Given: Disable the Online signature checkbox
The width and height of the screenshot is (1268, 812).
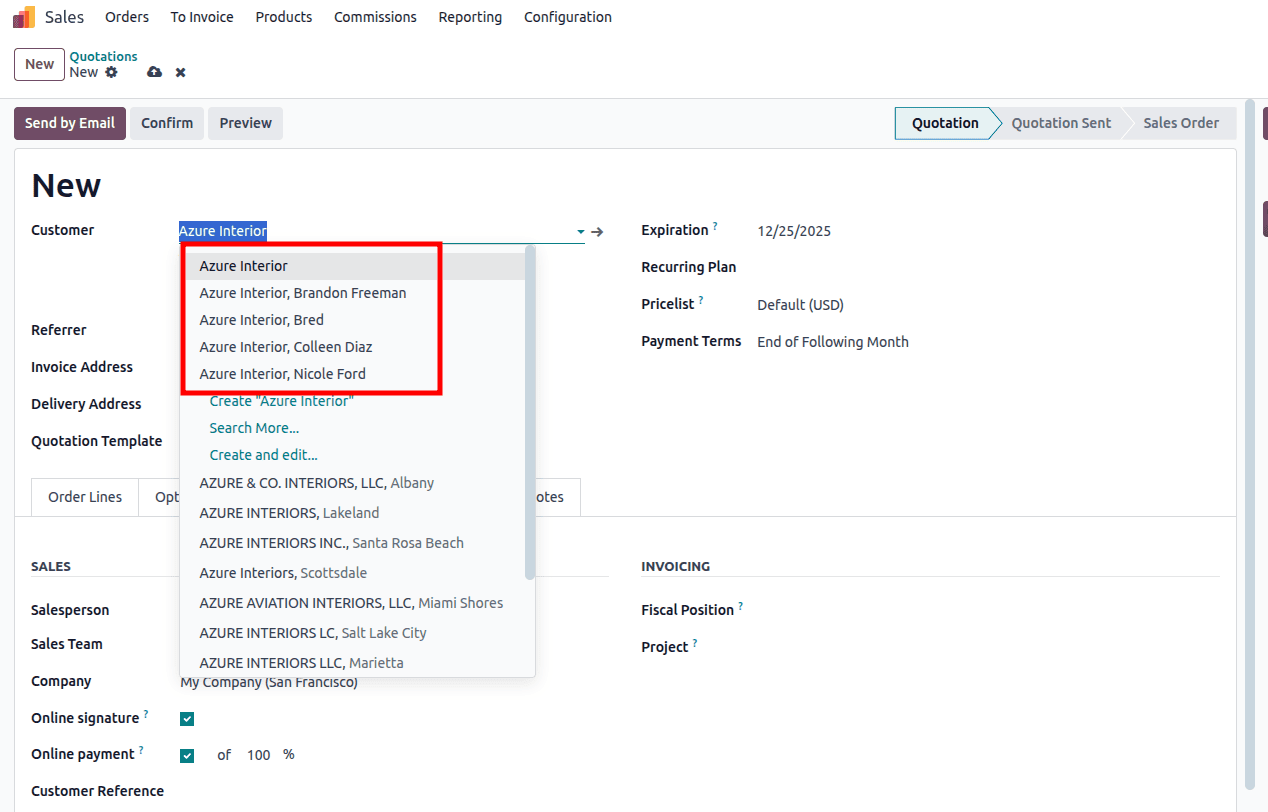Looking at the screenshot, I should pos(187,718).
